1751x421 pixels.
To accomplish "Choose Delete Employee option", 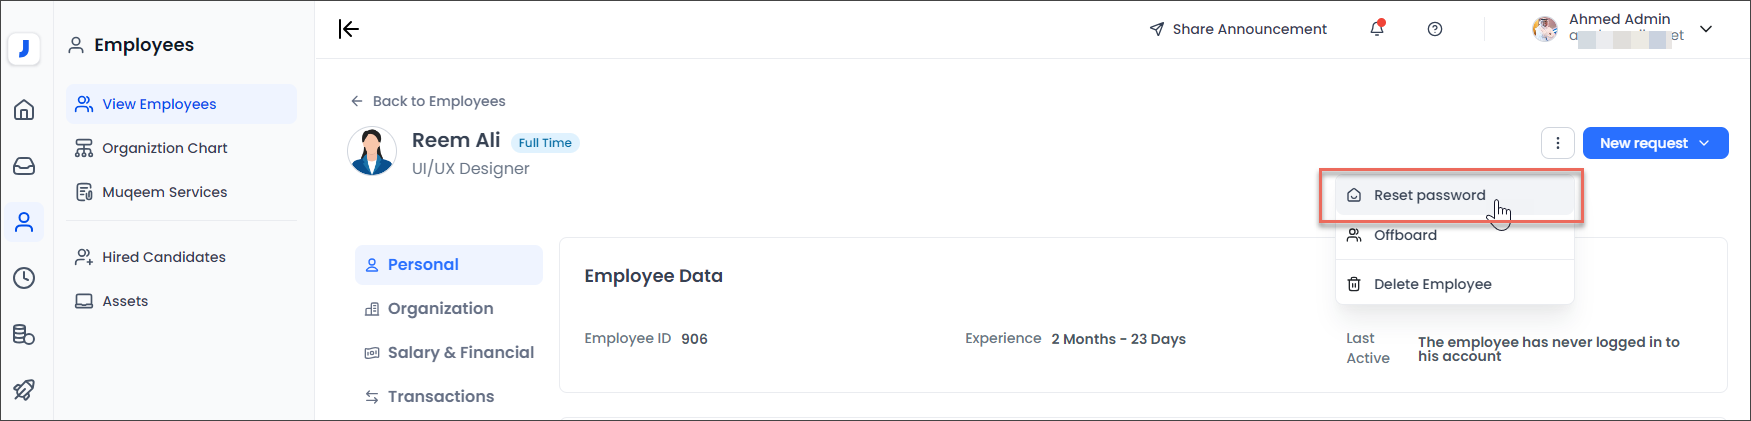I will coord(1432,284).
